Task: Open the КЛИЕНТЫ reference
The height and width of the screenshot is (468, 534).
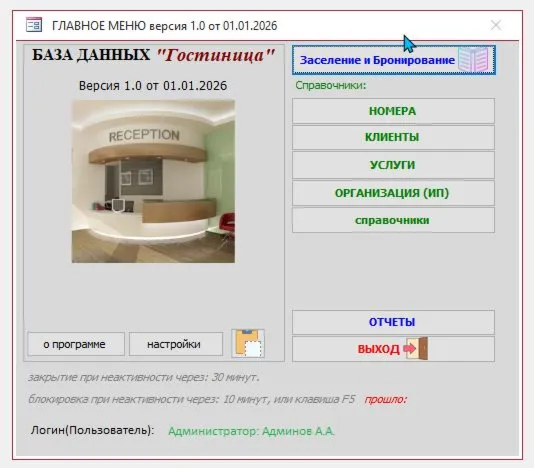Action: coord(393,137)
